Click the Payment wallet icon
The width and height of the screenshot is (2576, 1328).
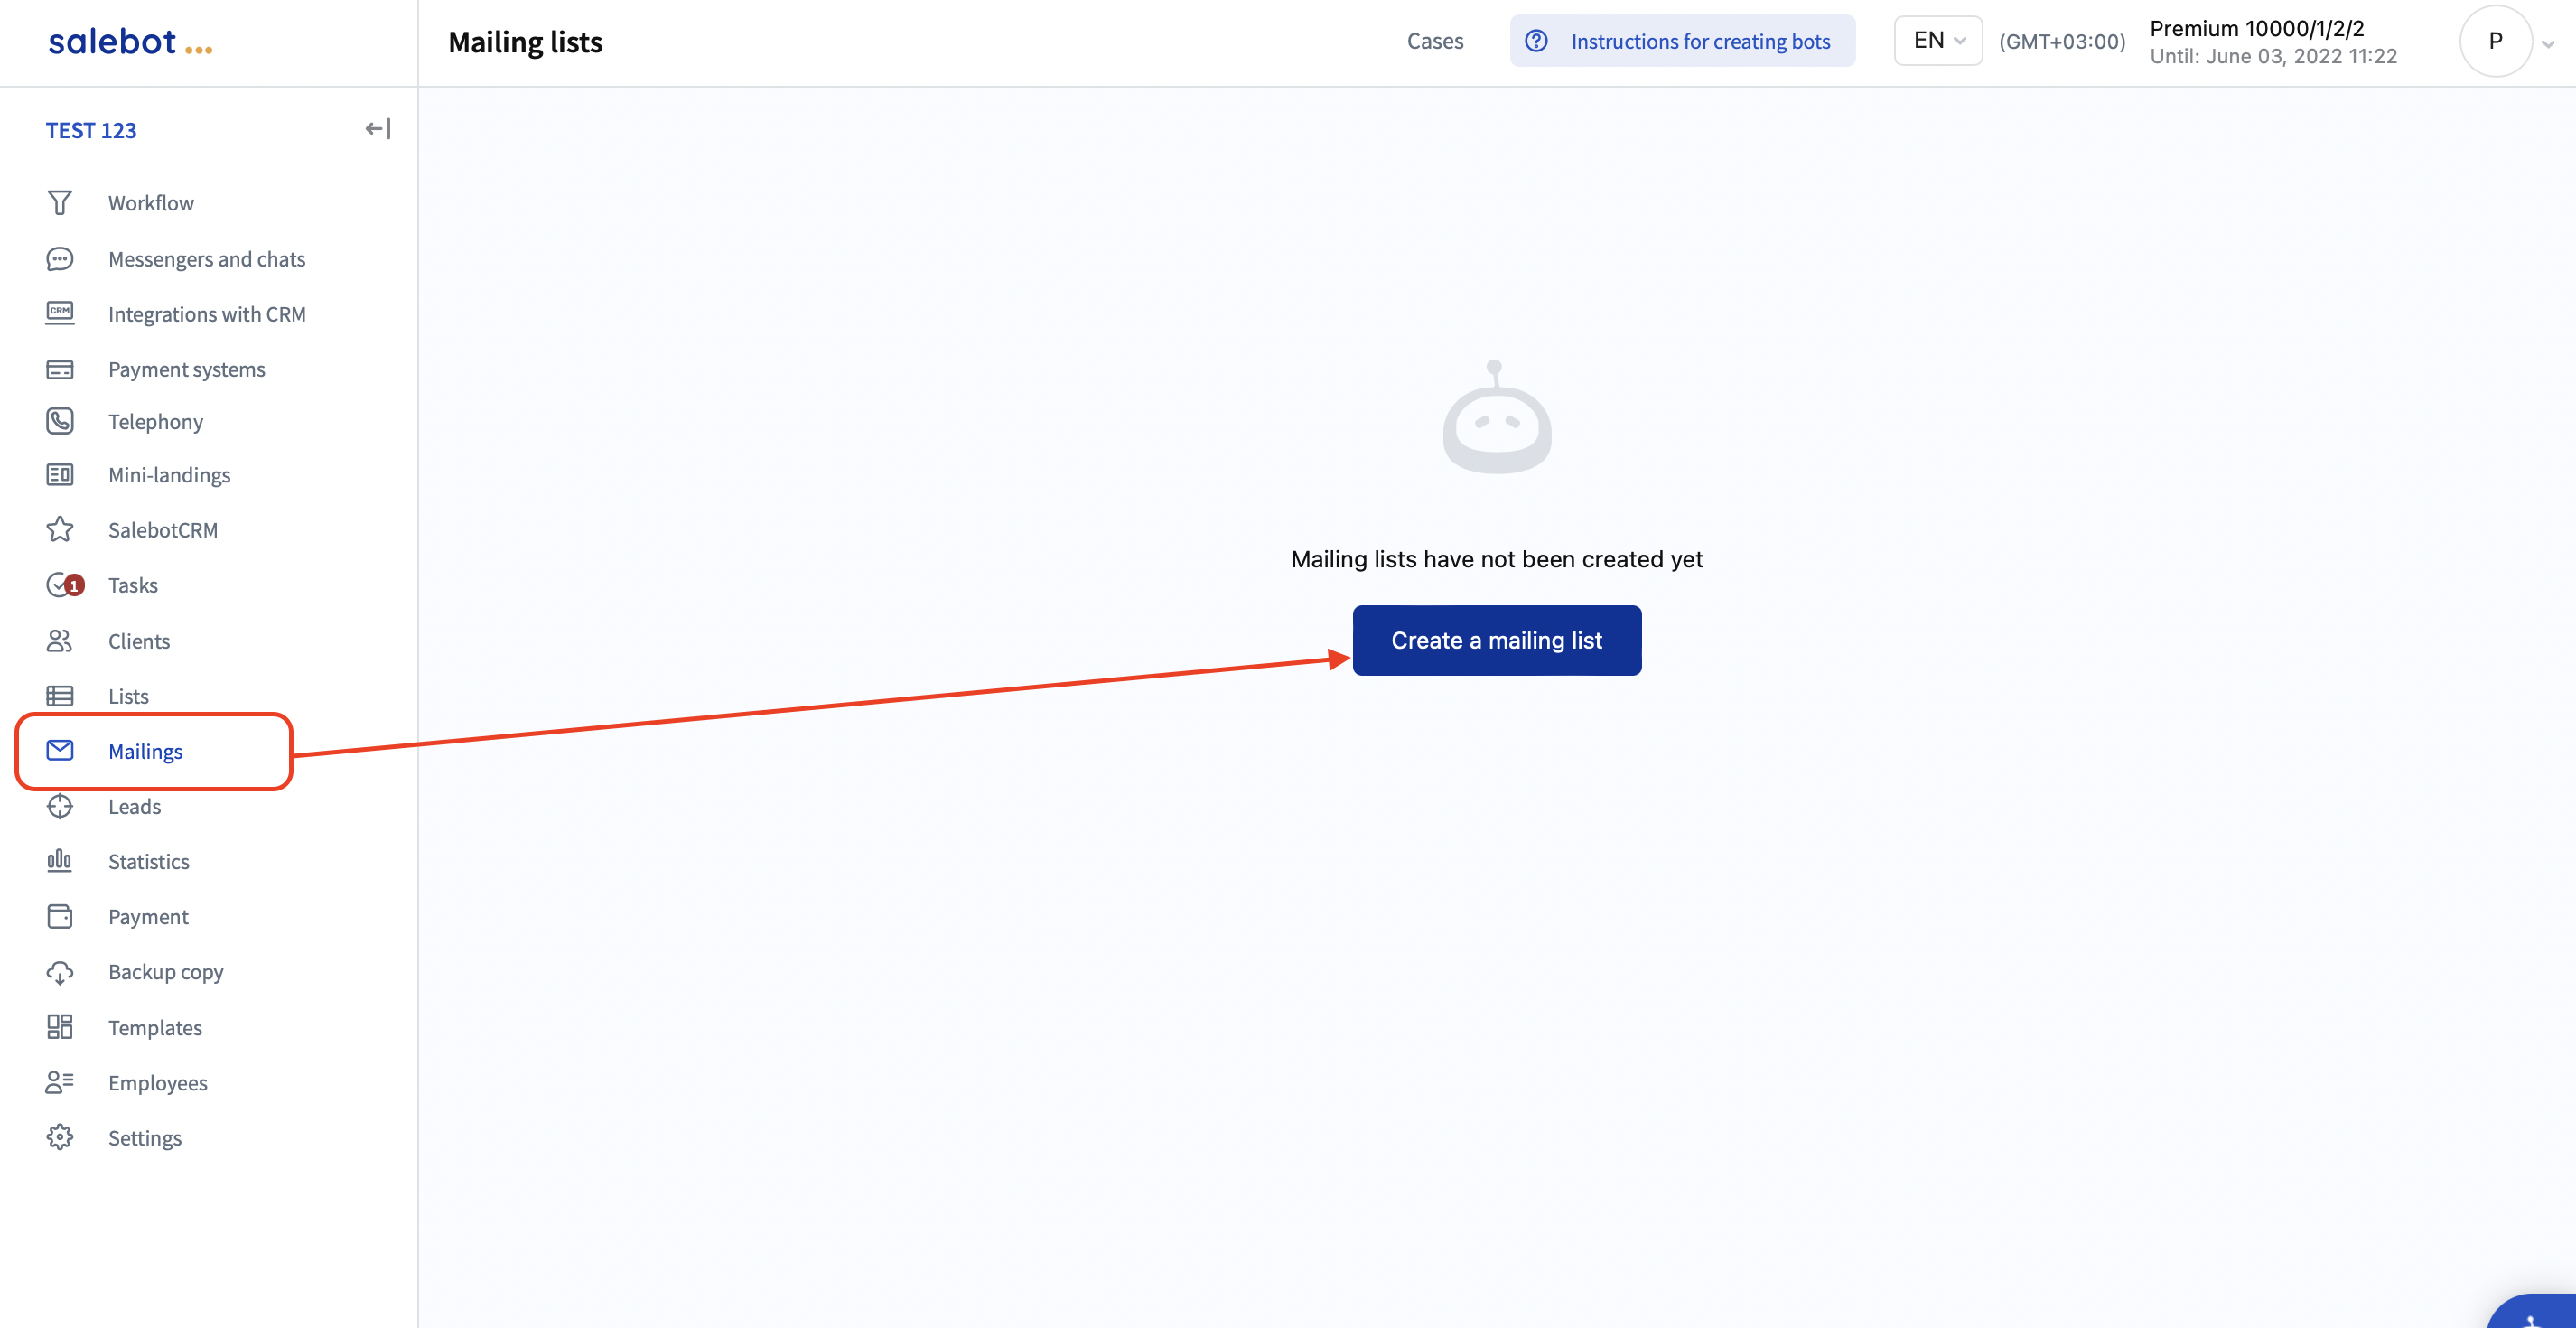(x=60, y=916)
